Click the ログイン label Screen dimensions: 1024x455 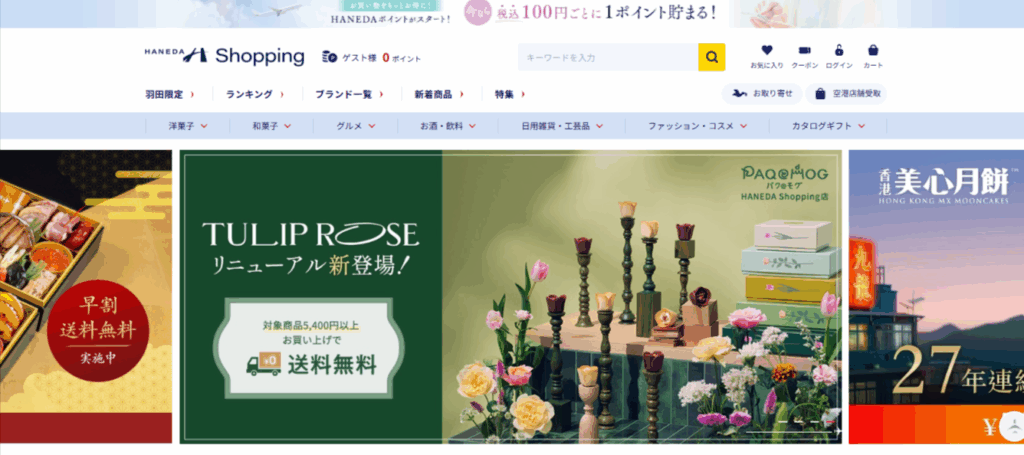click(x=839, y=65)
